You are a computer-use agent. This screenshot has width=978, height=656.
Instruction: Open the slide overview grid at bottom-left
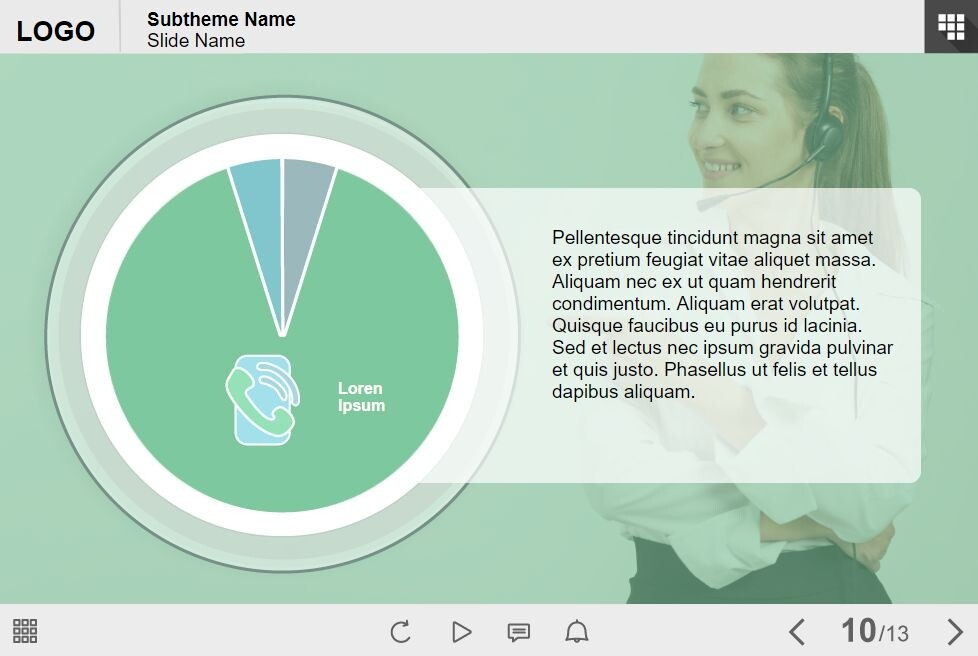25,631
